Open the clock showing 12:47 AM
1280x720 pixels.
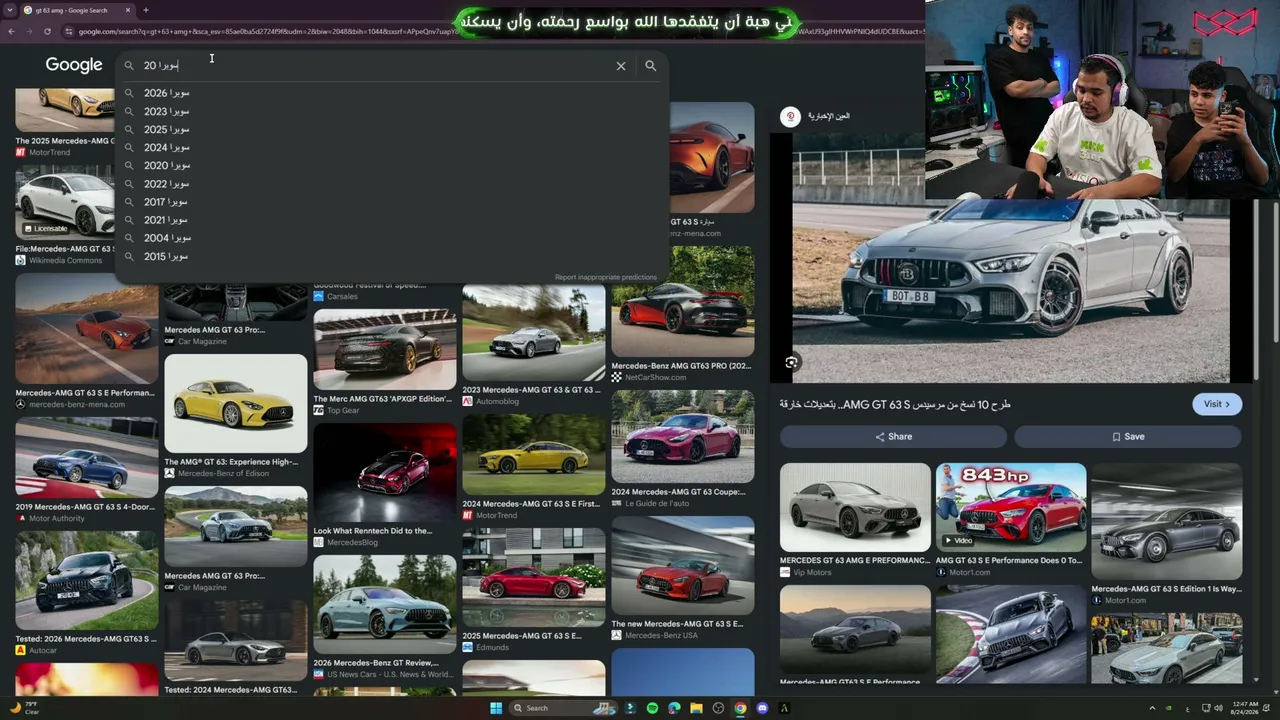coord(1245,708)
